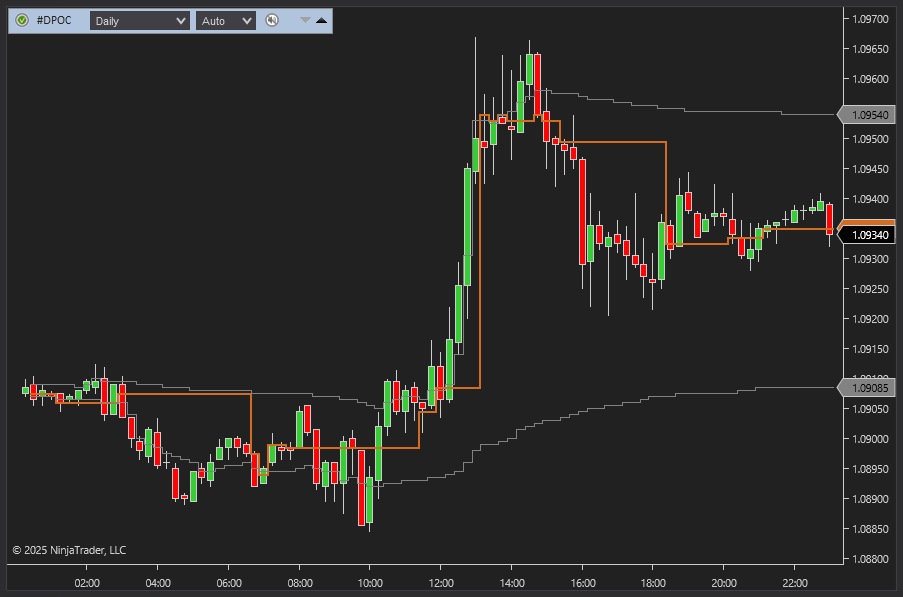Click the green checkmark status icon
Screen dimensions: 903x597
click(x=22, y=20)
